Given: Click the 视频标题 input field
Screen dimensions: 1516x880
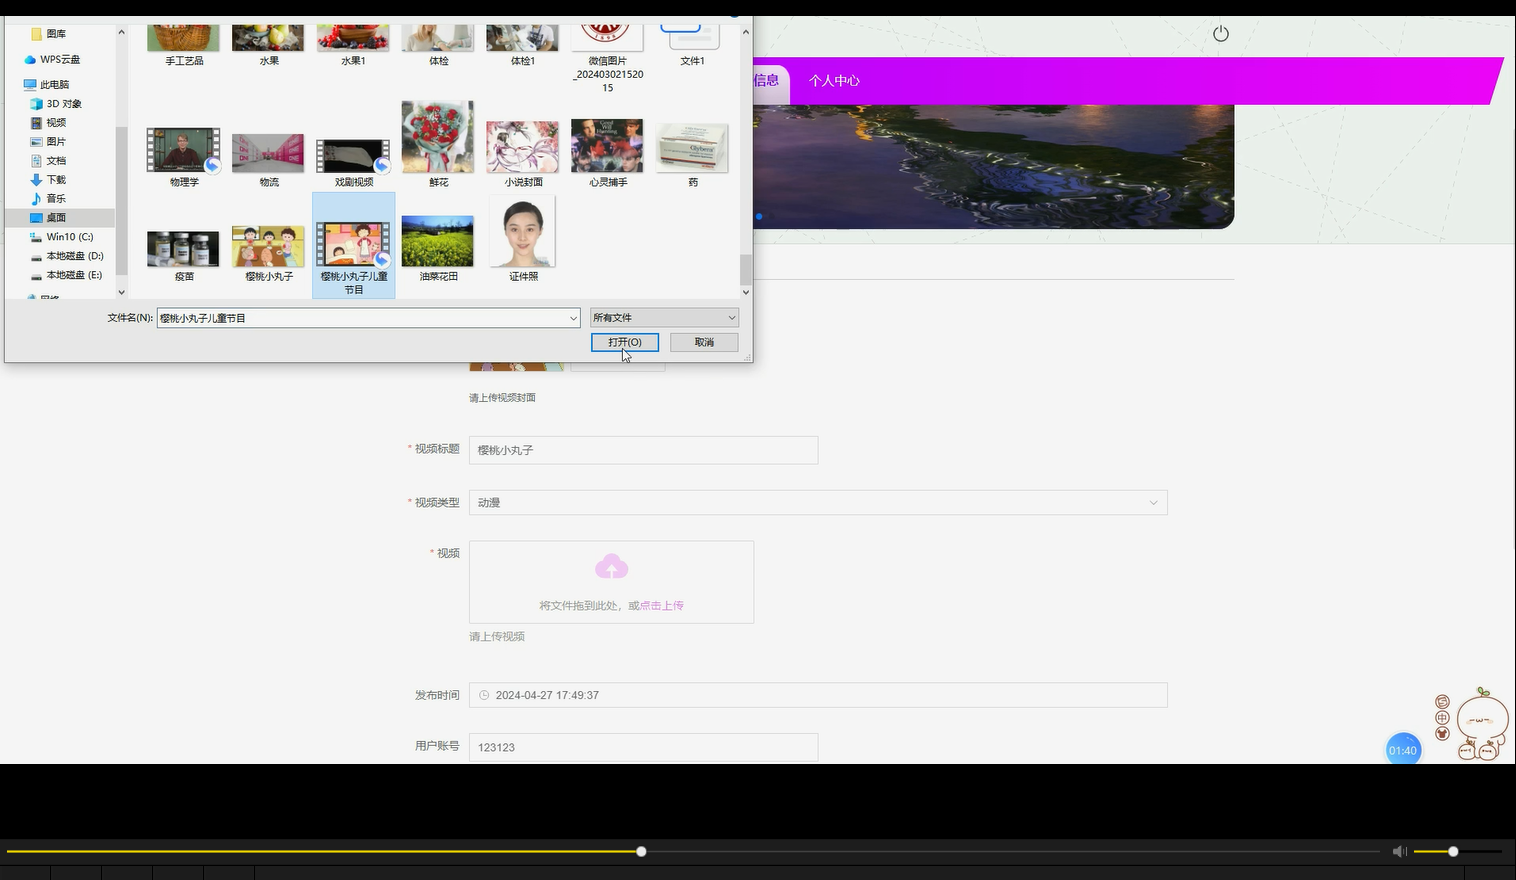Looking at the screenshot, I should pos(643,450).
